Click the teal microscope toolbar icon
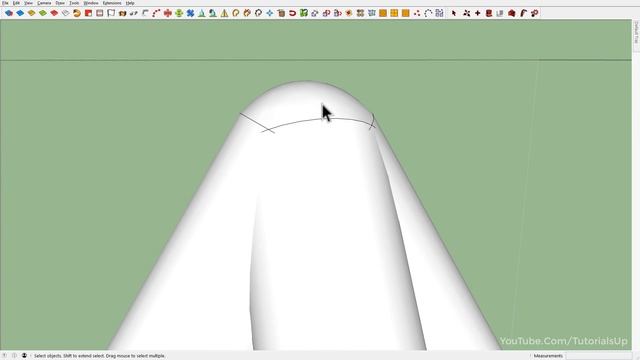The width and height of the screenshot is (640, 360). [213, 13]
